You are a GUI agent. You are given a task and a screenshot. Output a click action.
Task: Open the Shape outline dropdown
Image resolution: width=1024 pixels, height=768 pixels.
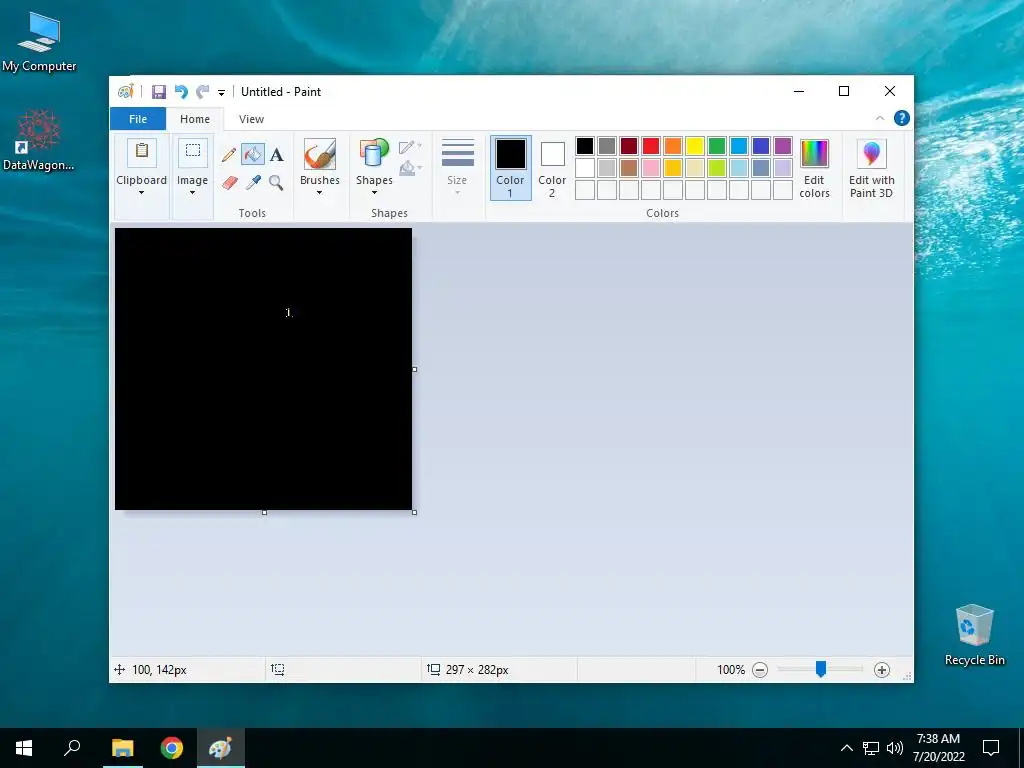410,147
